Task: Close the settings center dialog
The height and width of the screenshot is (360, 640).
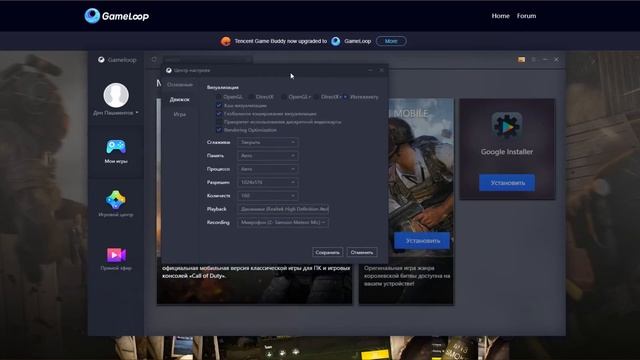Action: point(381,70)
